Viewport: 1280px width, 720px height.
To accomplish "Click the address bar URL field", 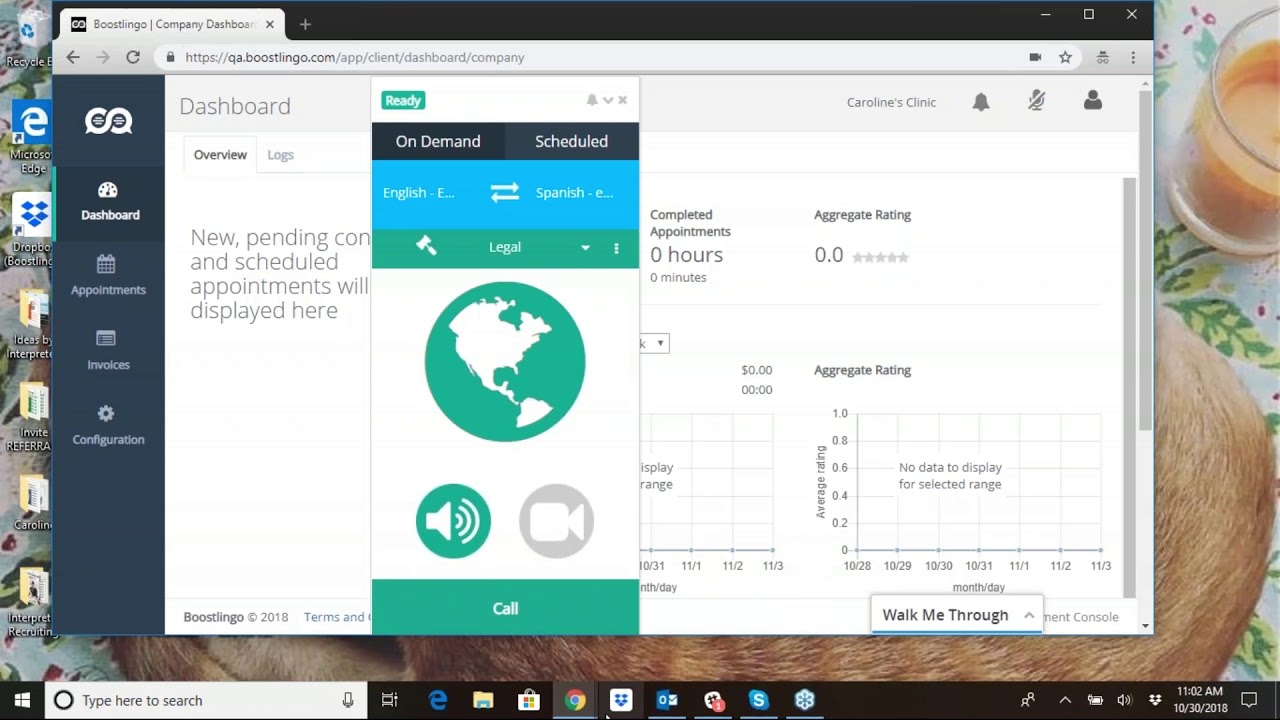I will pyautogui.click(x=600, y=57).
